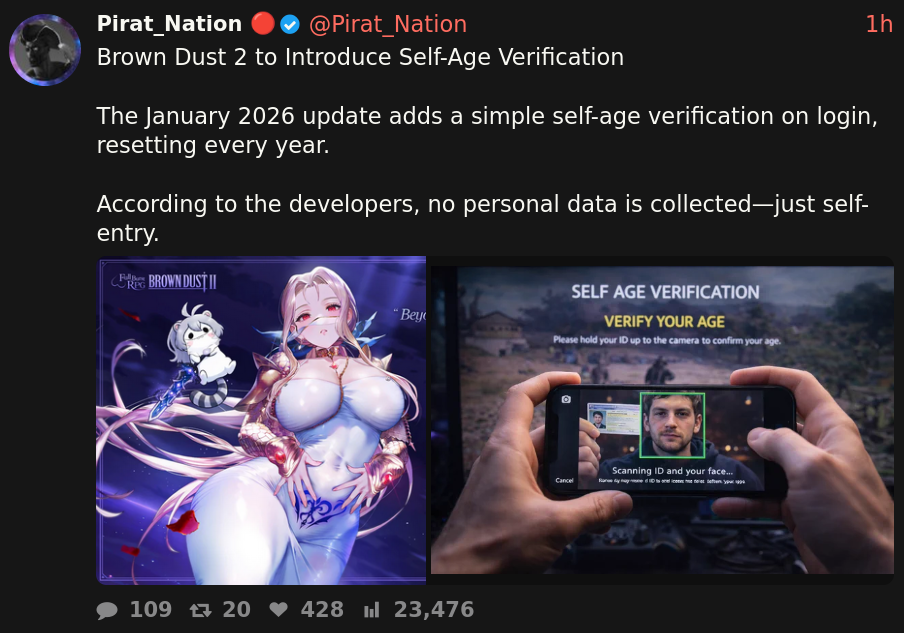Open the Self Age Verification phone photo

tap(662, 420)
